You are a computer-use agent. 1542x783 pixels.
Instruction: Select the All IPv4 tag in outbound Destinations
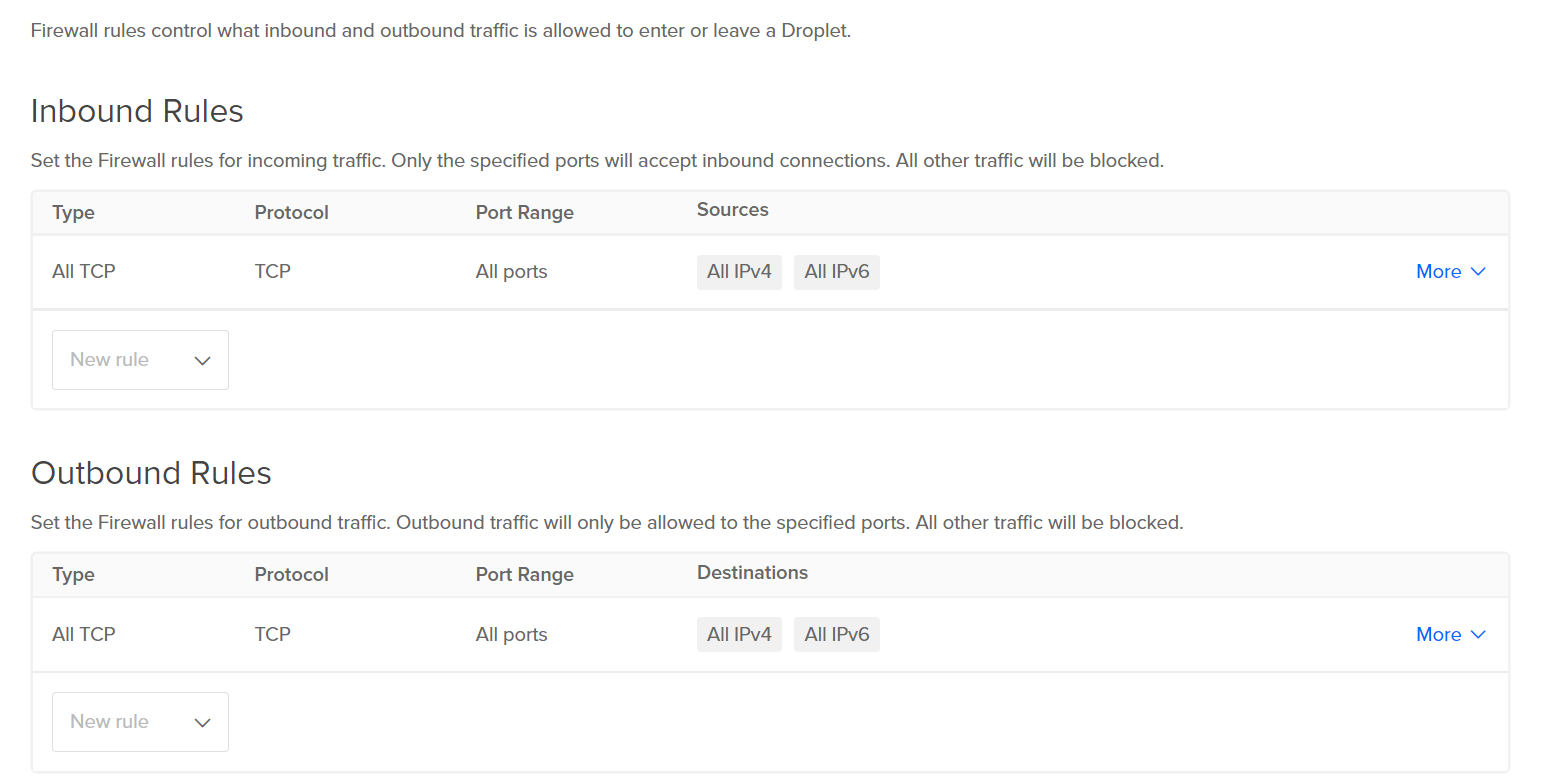739,635
